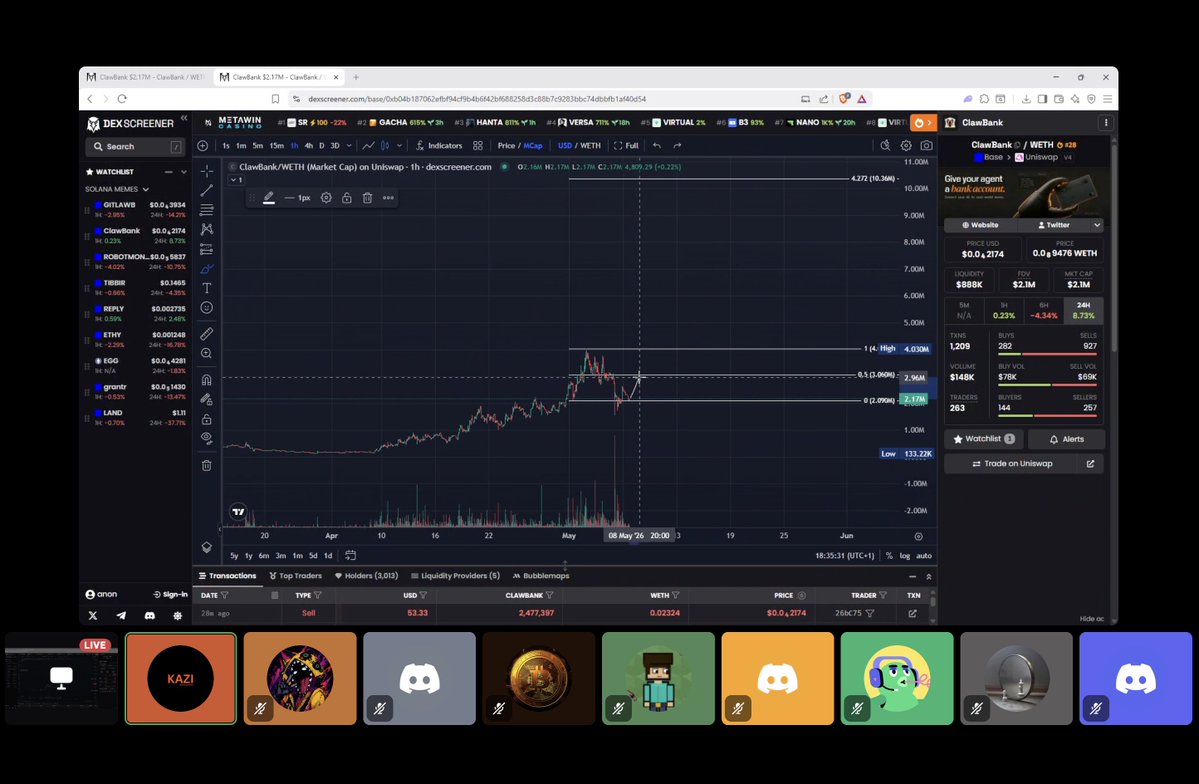Open the Liquidity Providers (5) tab
1199x784 pixels.
[x=455, y=575]
